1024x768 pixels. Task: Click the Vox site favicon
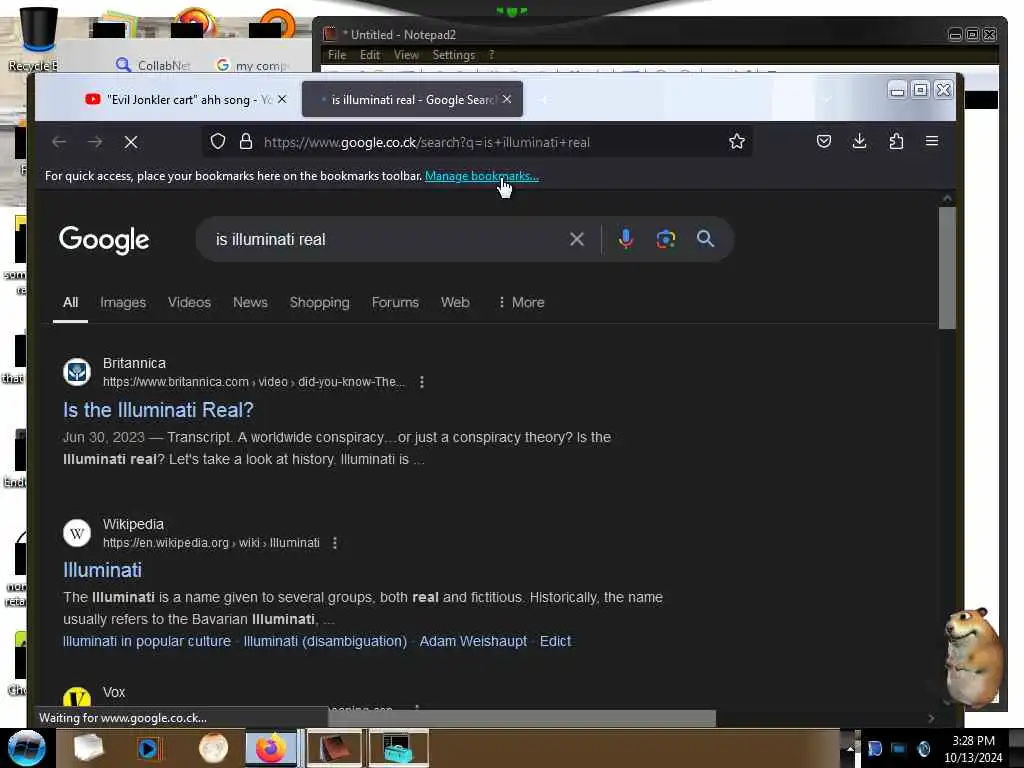77,697
